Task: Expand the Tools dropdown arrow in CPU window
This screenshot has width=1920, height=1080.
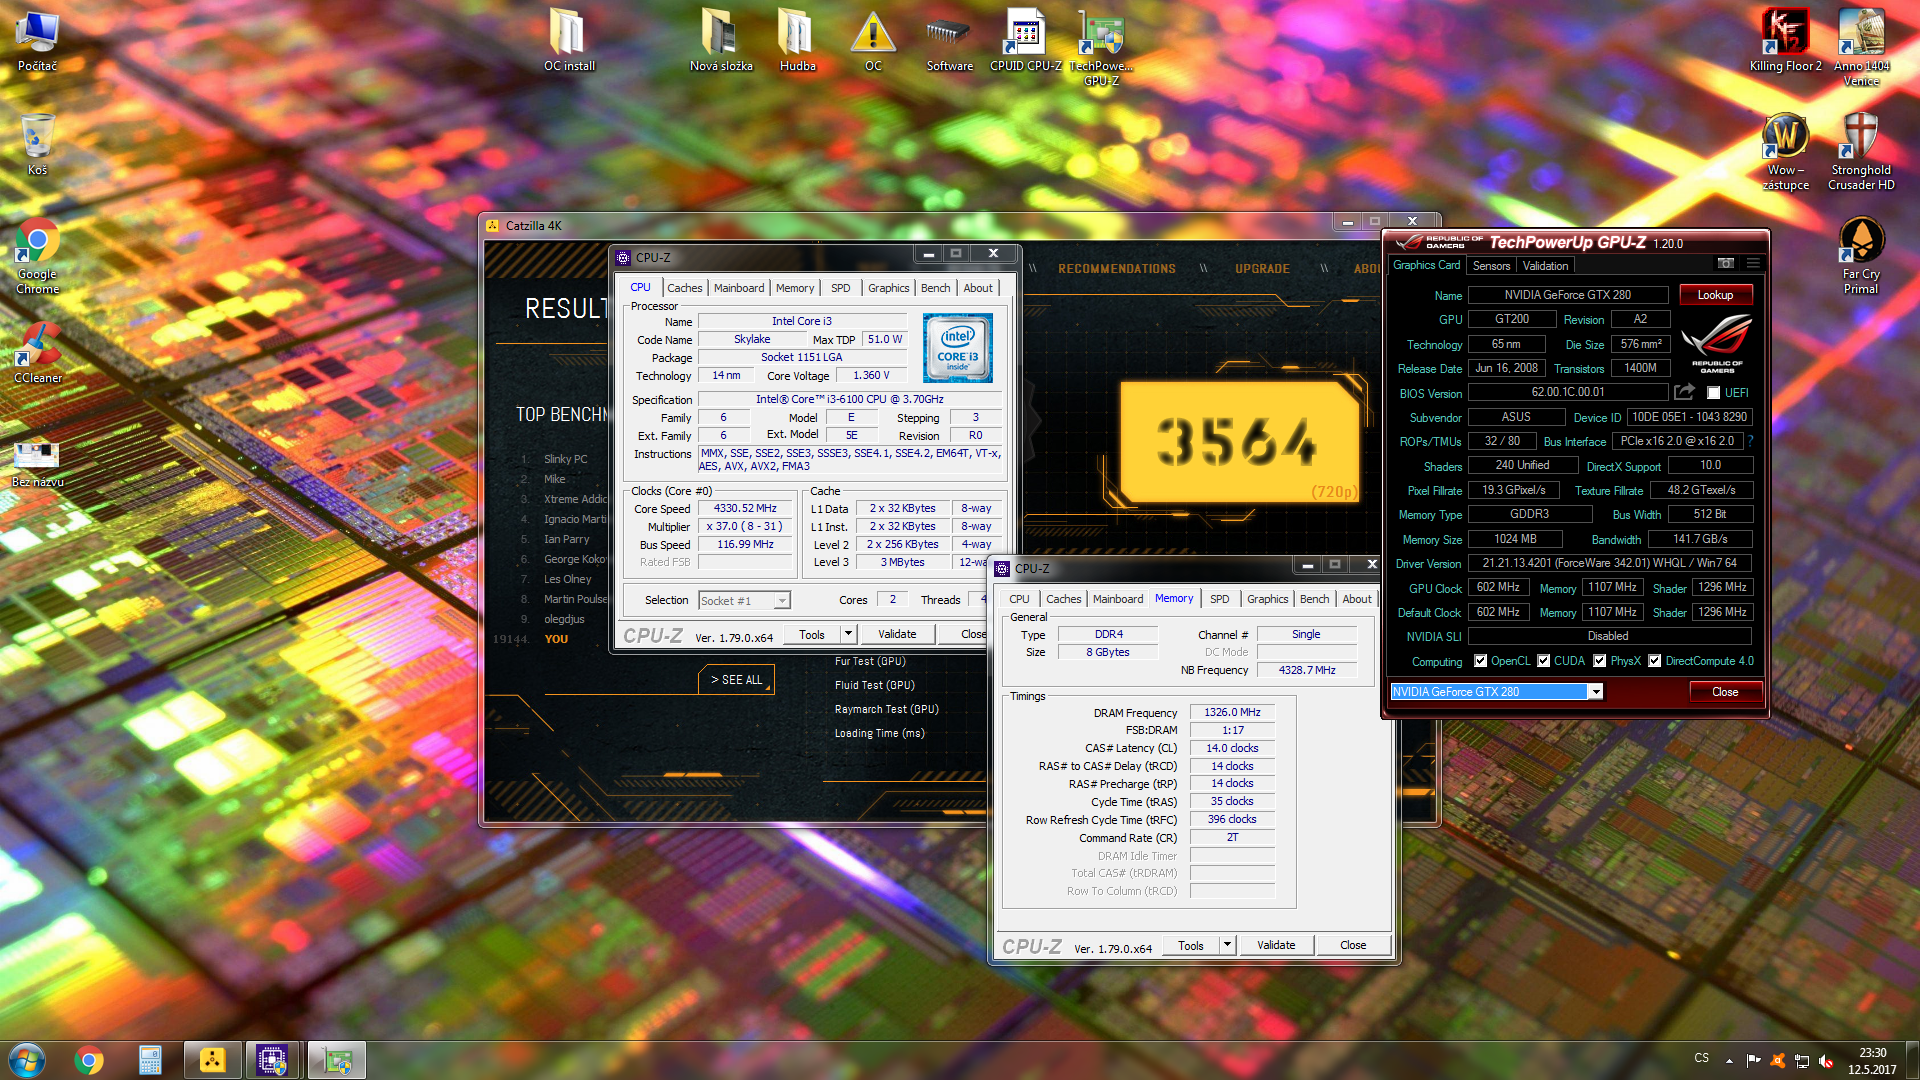Action: coord(848,634)
